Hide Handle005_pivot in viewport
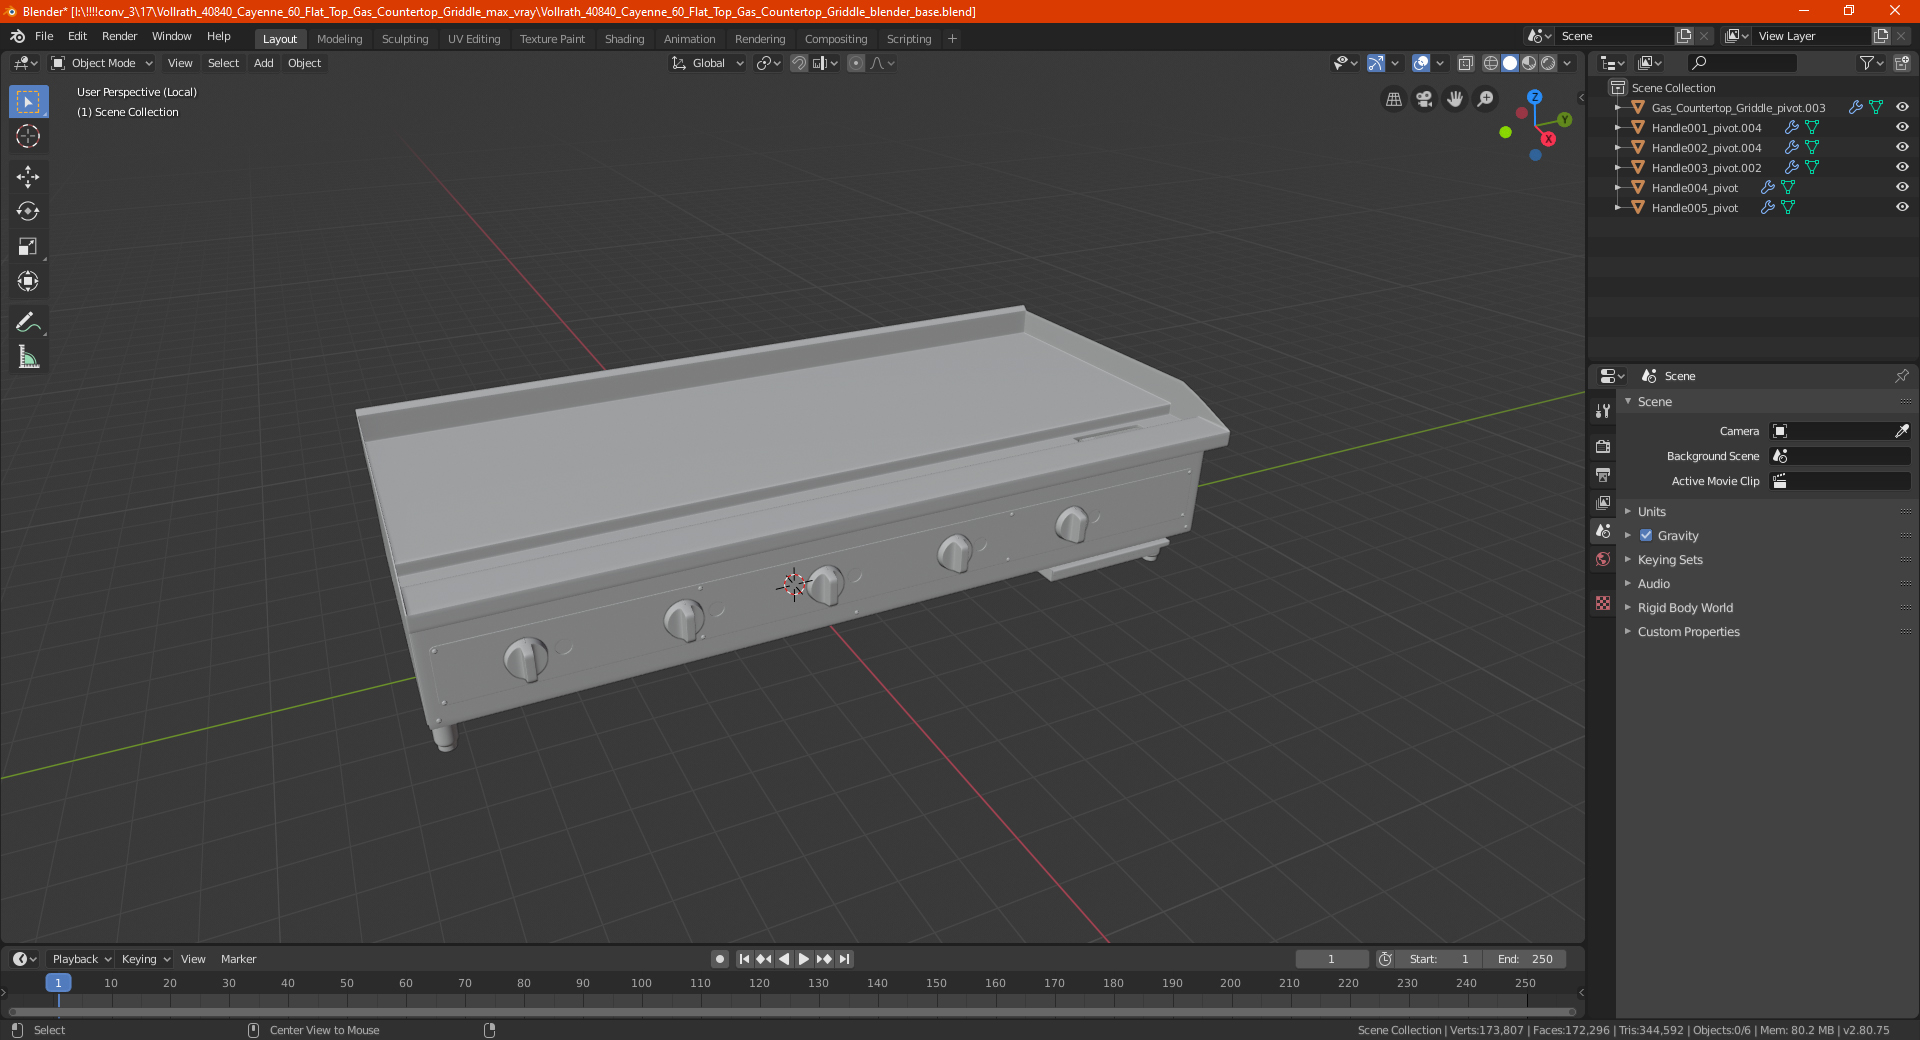 pos(1902,207)
